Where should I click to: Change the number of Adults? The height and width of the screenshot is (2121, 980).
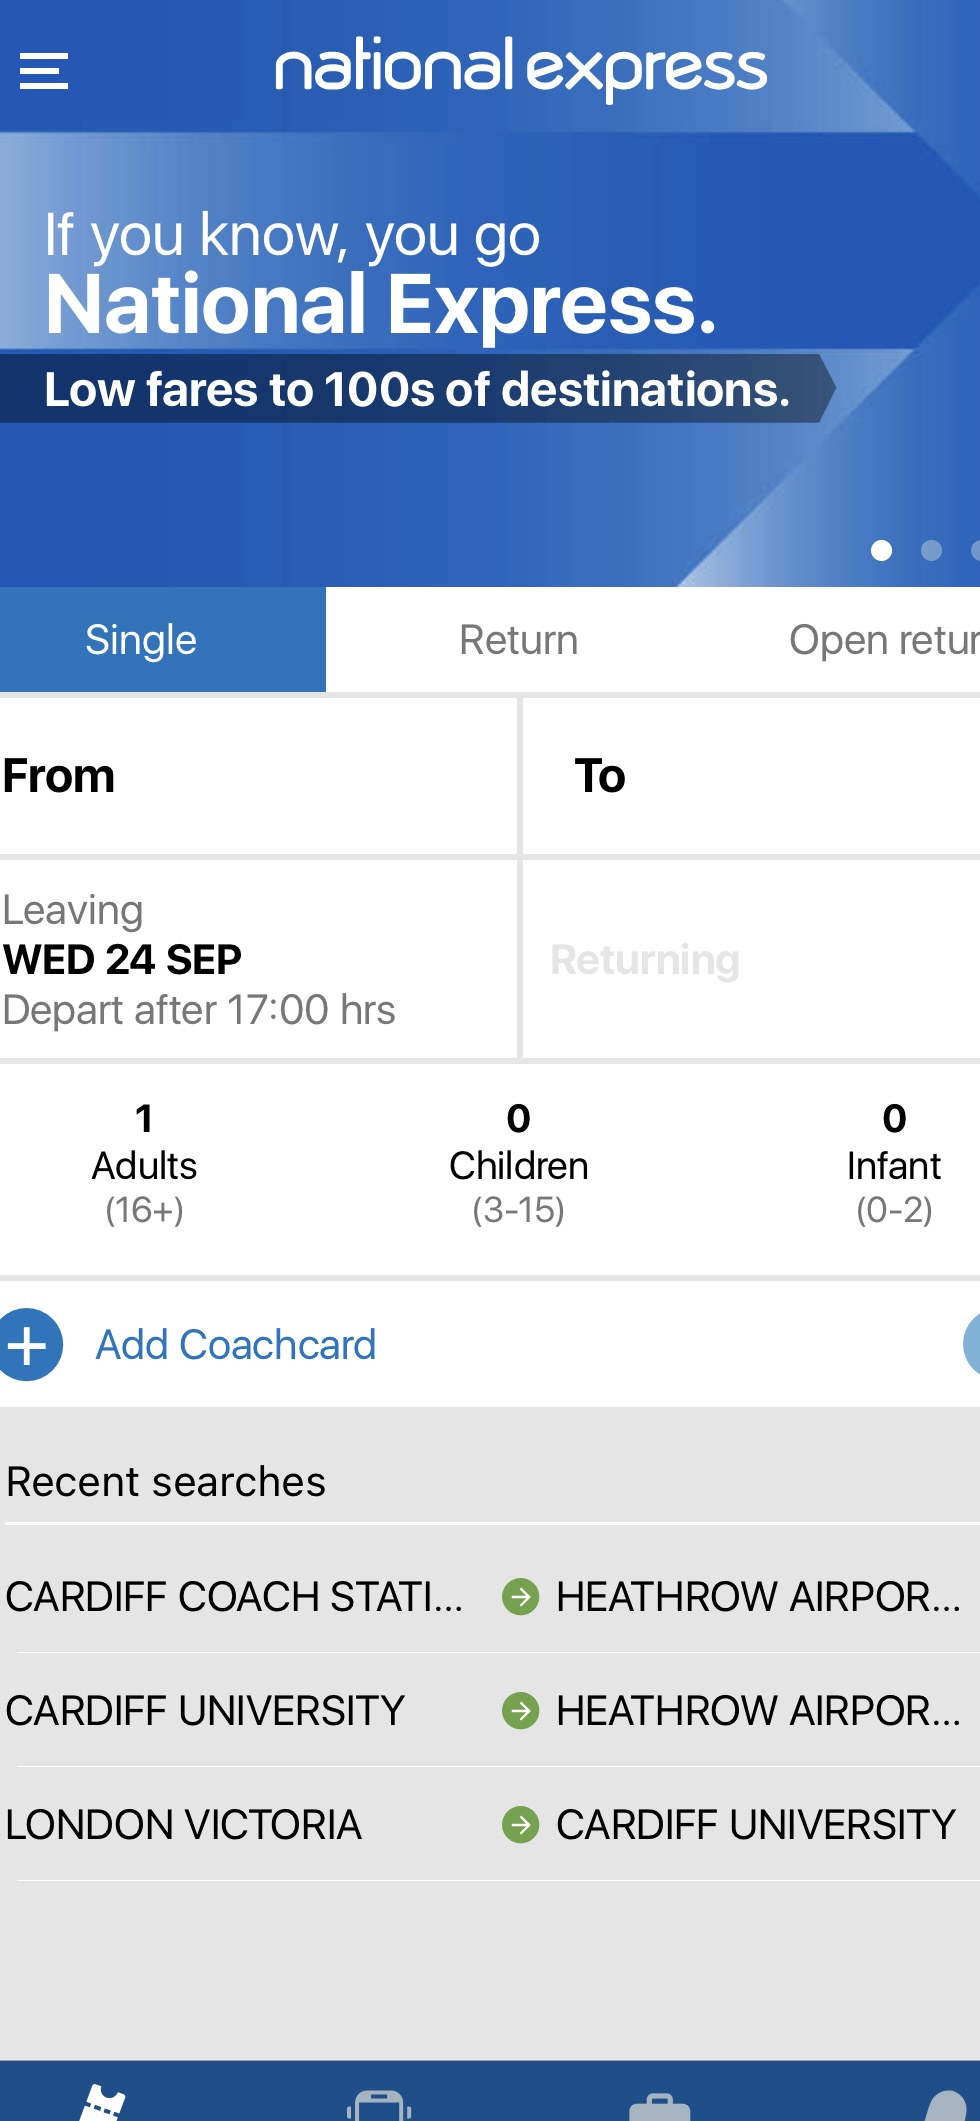tap(145, 1165)
